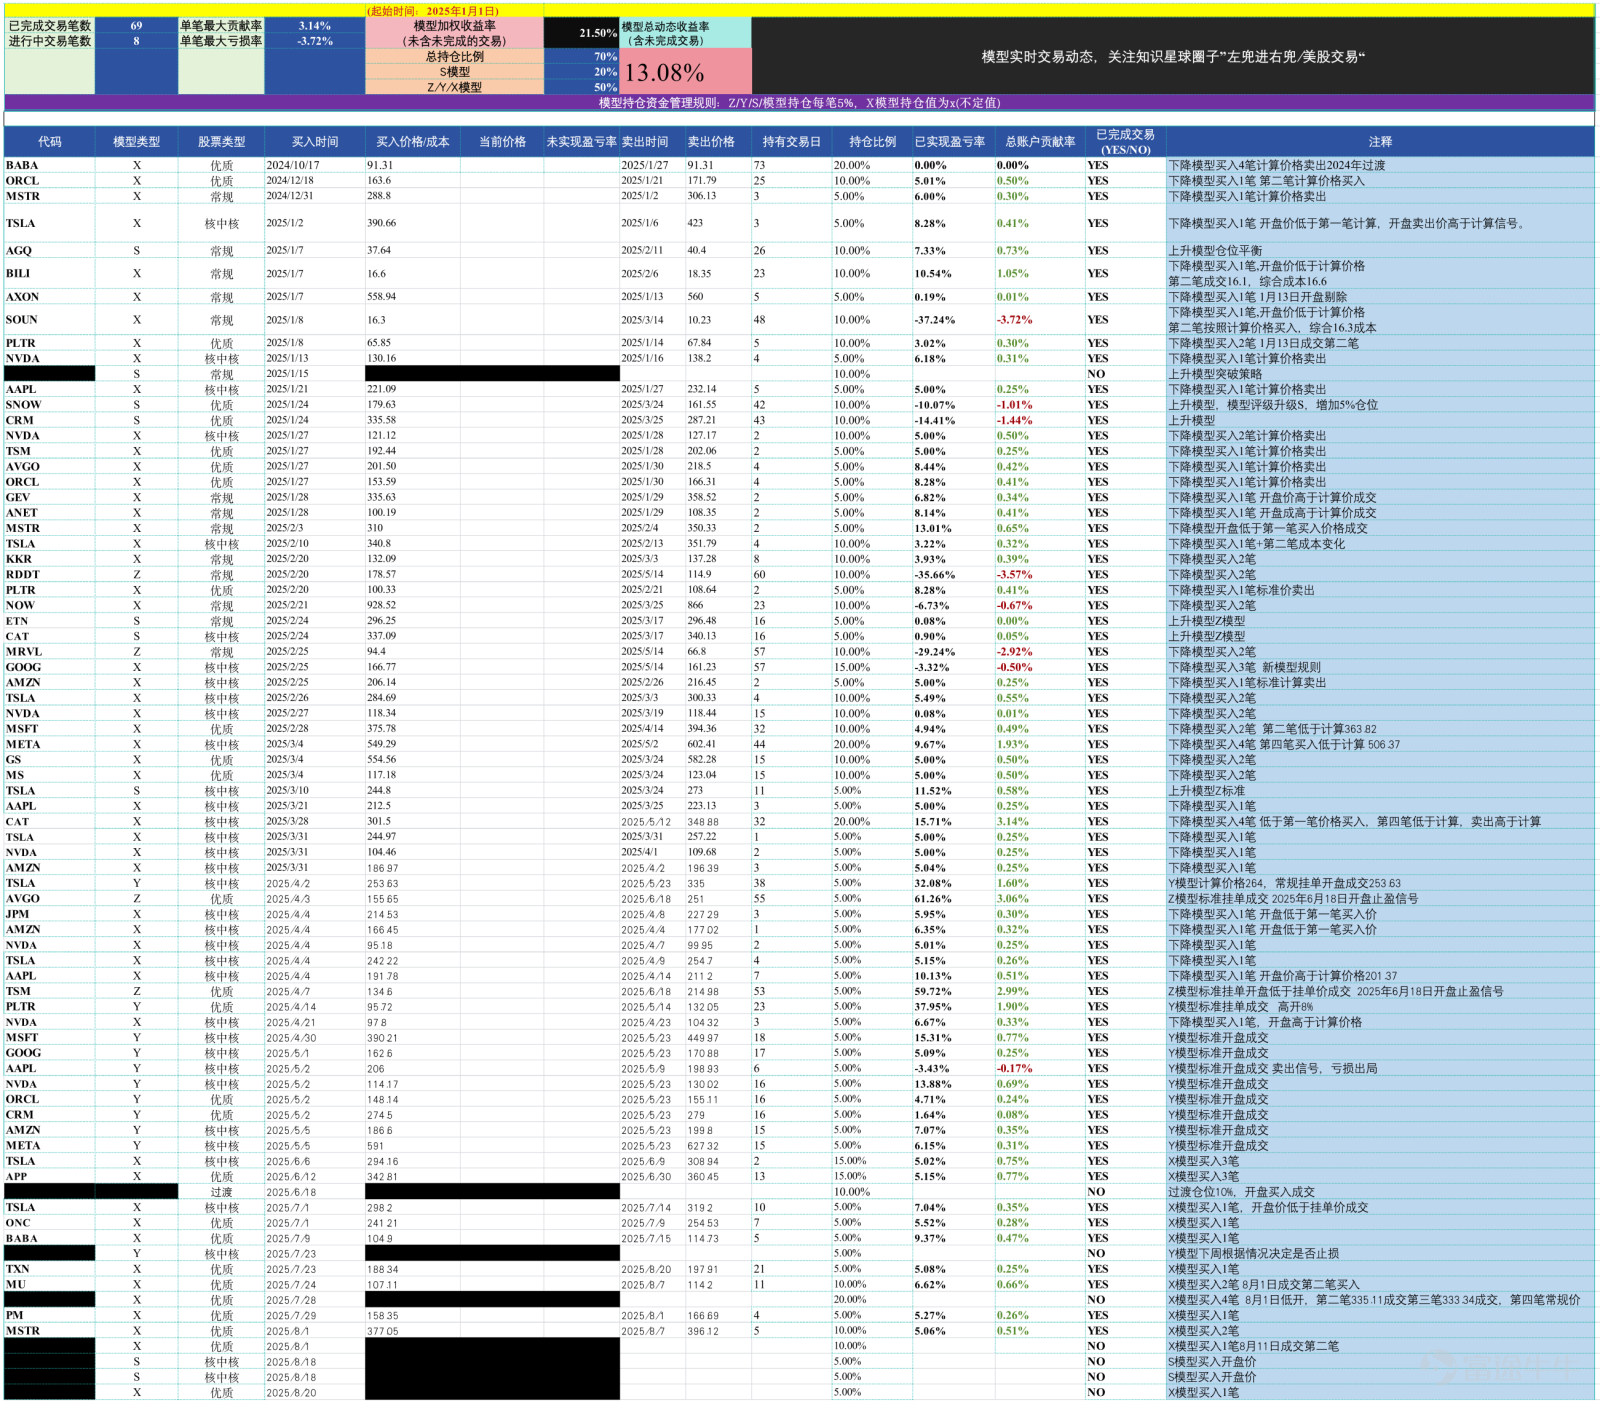Select NOW buy price 928.52
Viewport: 1600px width, 1404px height.
413,605
